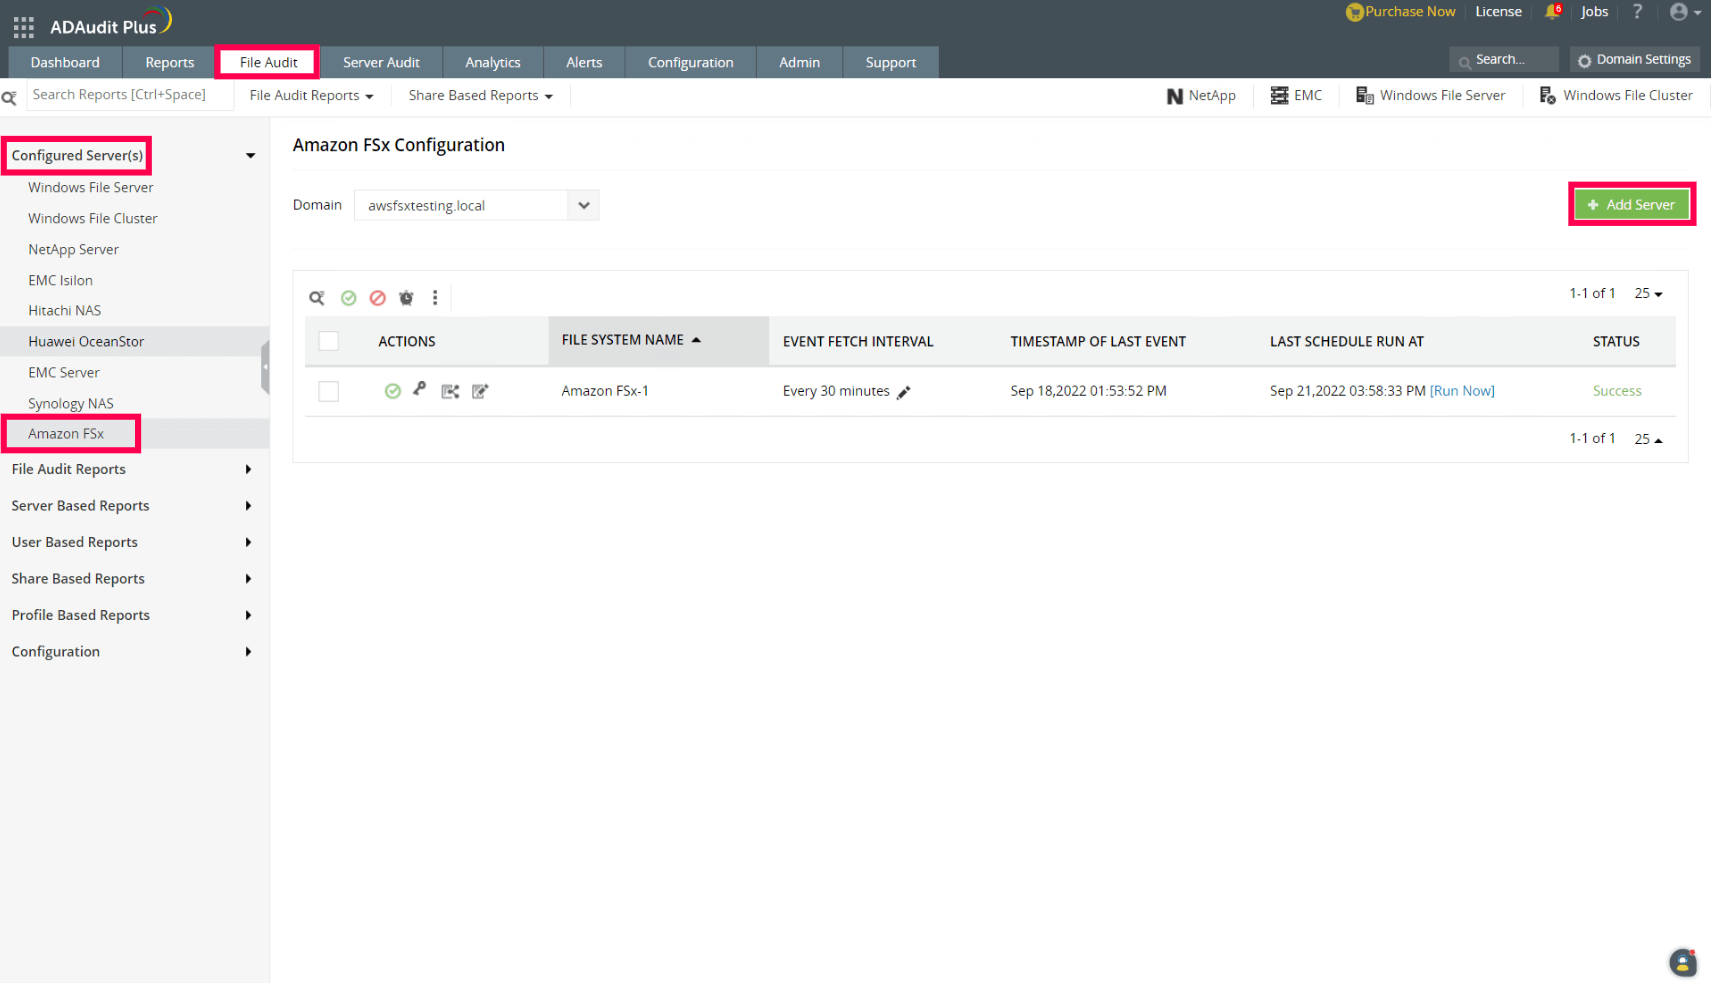Viewport: 1711px width, 983px height.
Task: Switch to the Server Audit tab
Action: tap(381, 62)
